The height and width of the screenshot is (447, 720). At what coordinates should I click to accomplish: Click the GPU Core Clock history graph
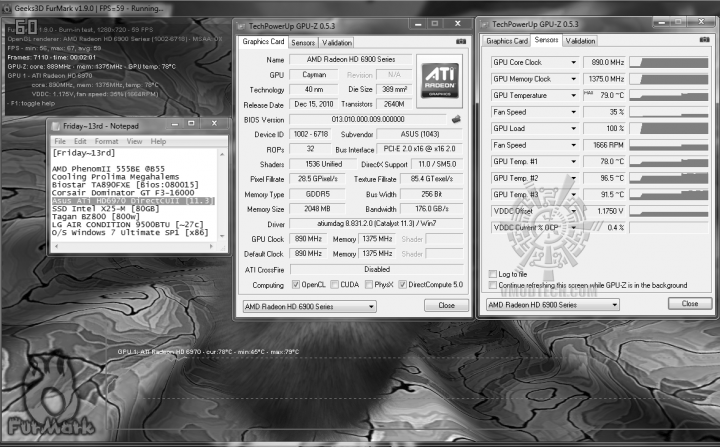tap(669, 62)
